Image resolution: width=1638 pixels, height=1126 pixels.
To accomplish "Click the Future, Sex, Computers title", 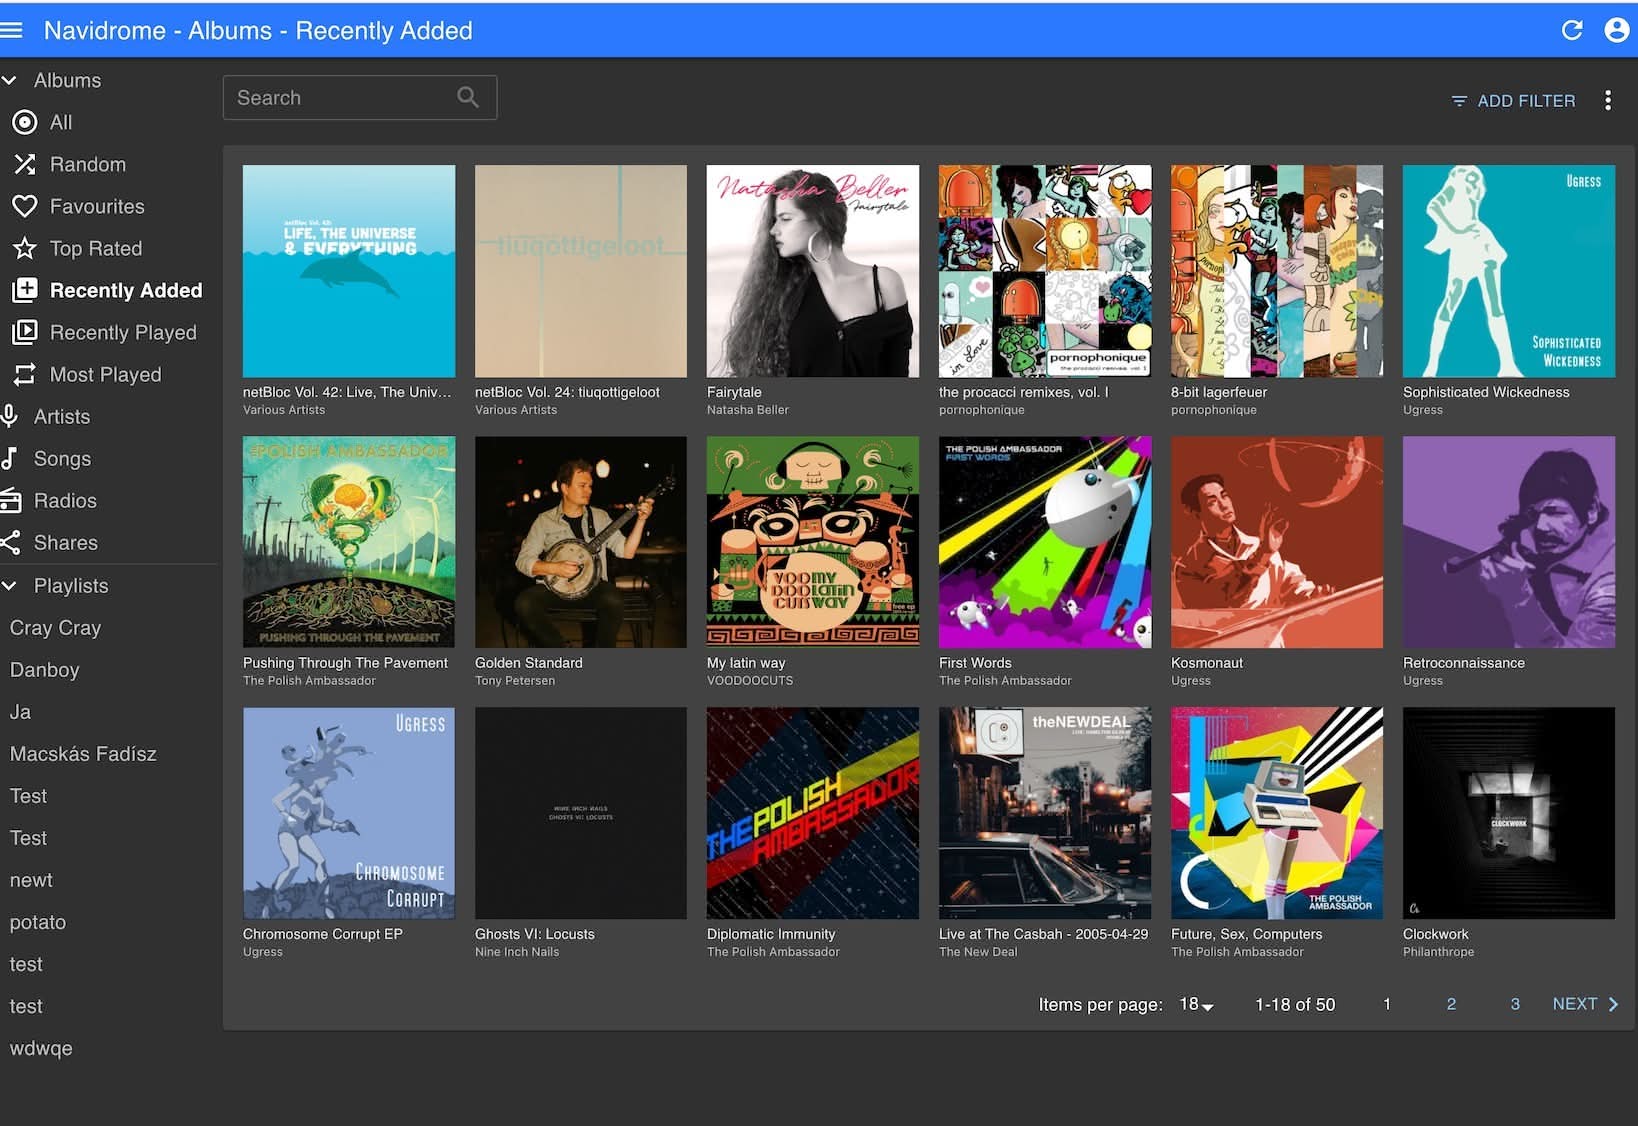I will pos(1246,934).
